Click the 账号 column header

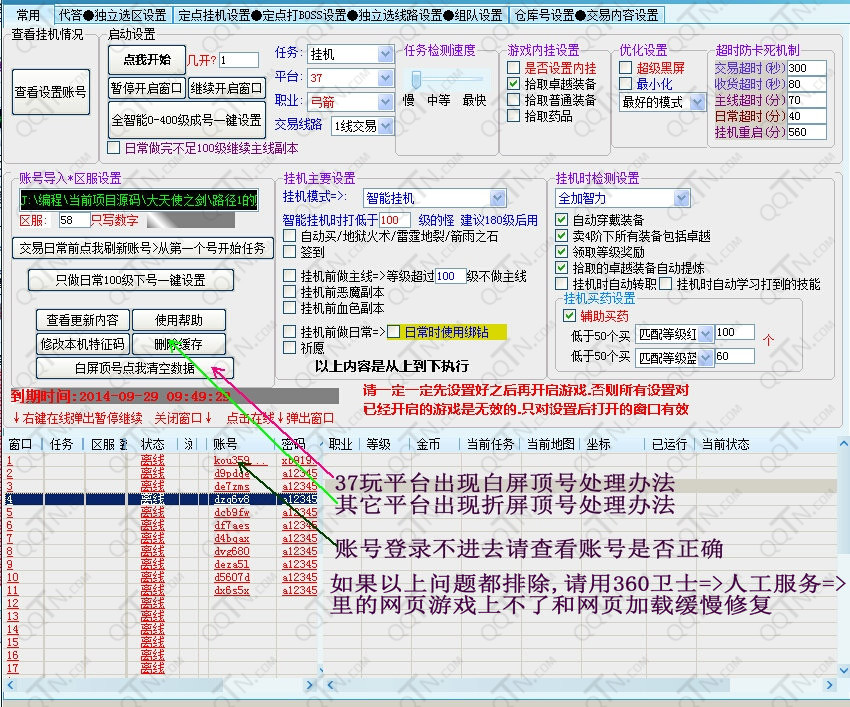pos(225,444)
